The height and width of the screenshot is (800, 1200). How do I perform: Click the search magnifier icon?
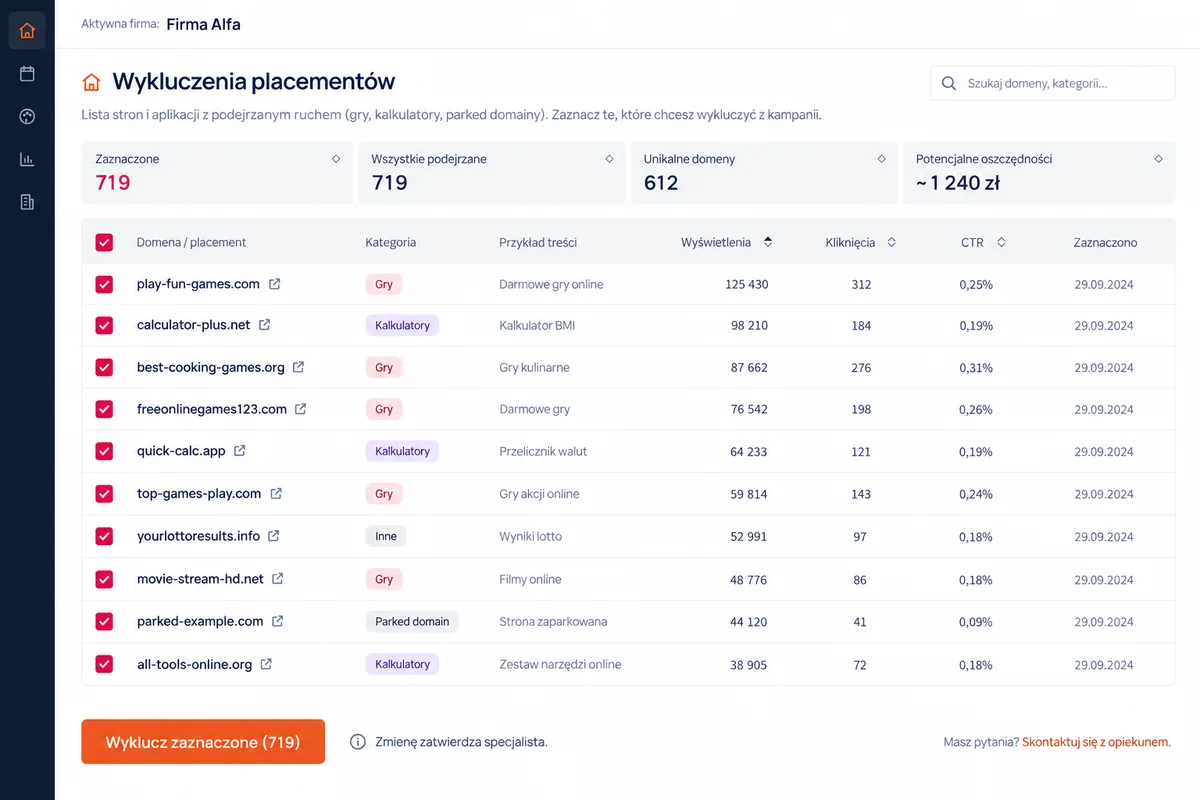click(x=949, y=83)
